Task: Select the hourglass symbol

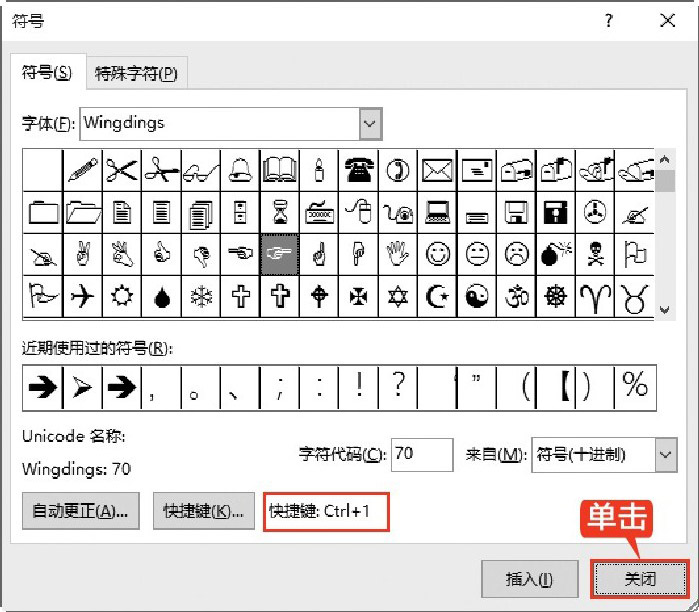Action: tap(280, 212)
